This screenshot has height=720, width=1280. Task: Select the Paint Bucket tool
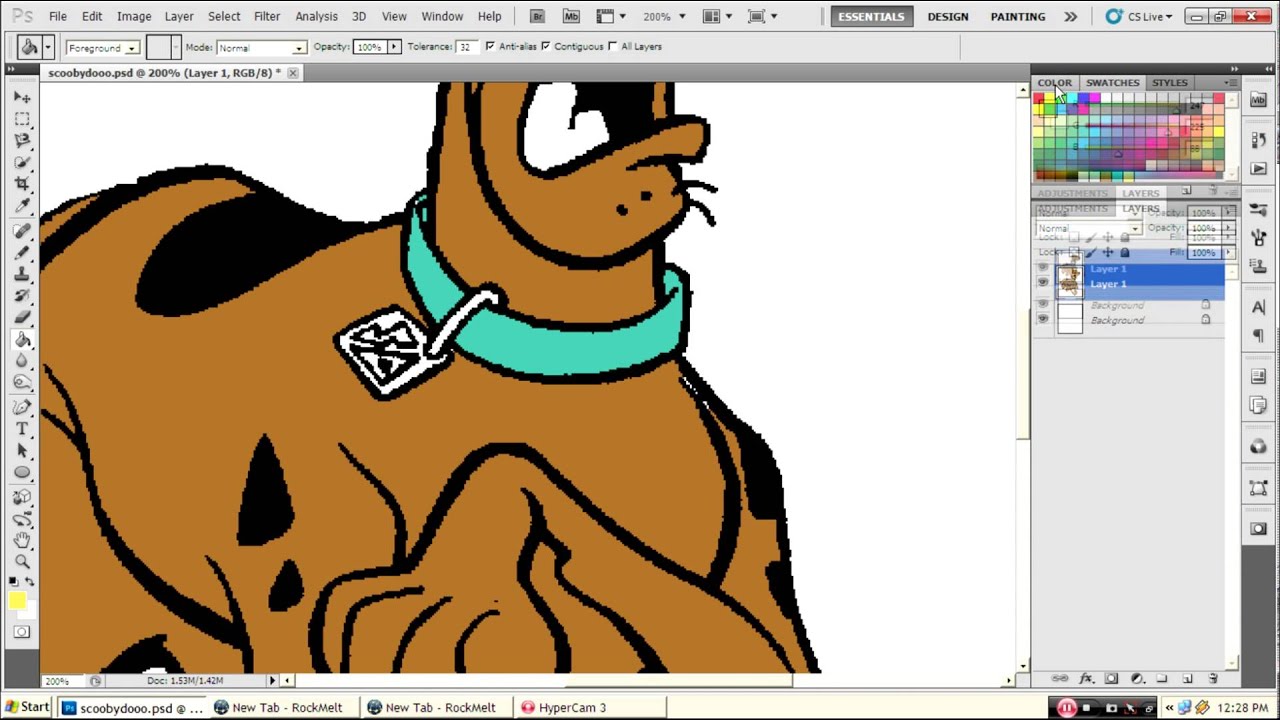pos(22,341)
